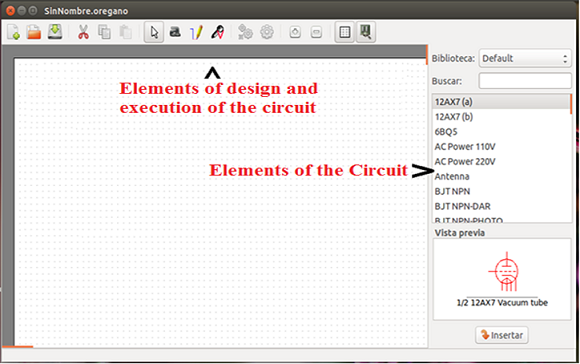Image resolution: width=580 pixels, height=364 pixels.
Task: Choose BJT NPN-DAR from list
Action: pyautogui.click(x=501, y=206)
